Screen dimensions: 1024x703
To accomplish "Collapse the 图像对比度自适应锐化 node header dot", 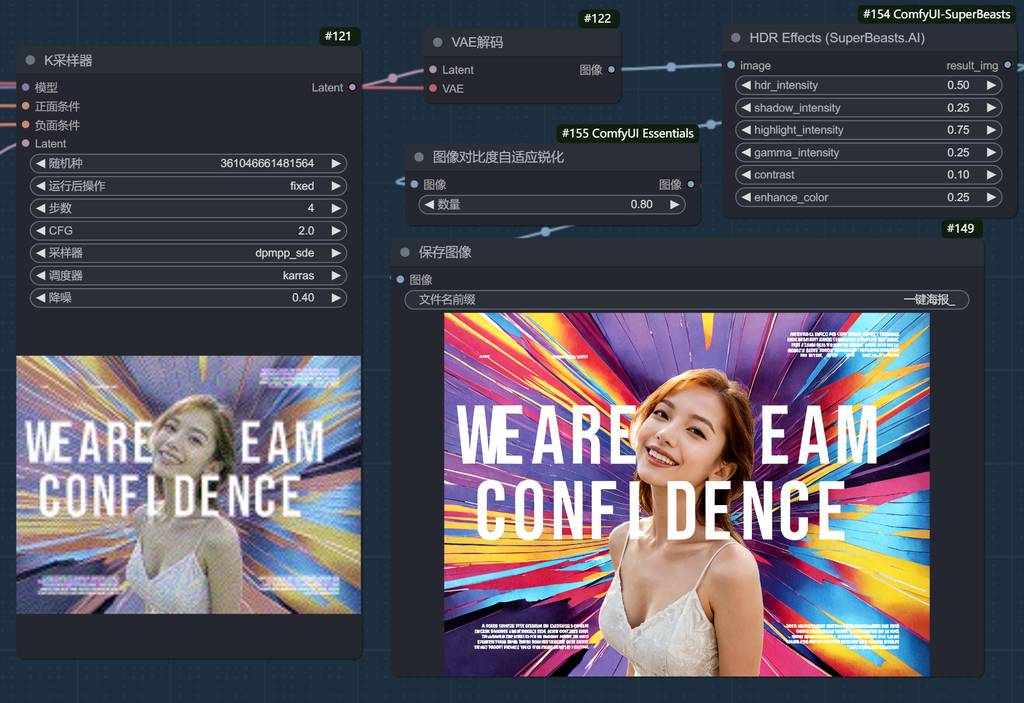I will click(419, 157).
